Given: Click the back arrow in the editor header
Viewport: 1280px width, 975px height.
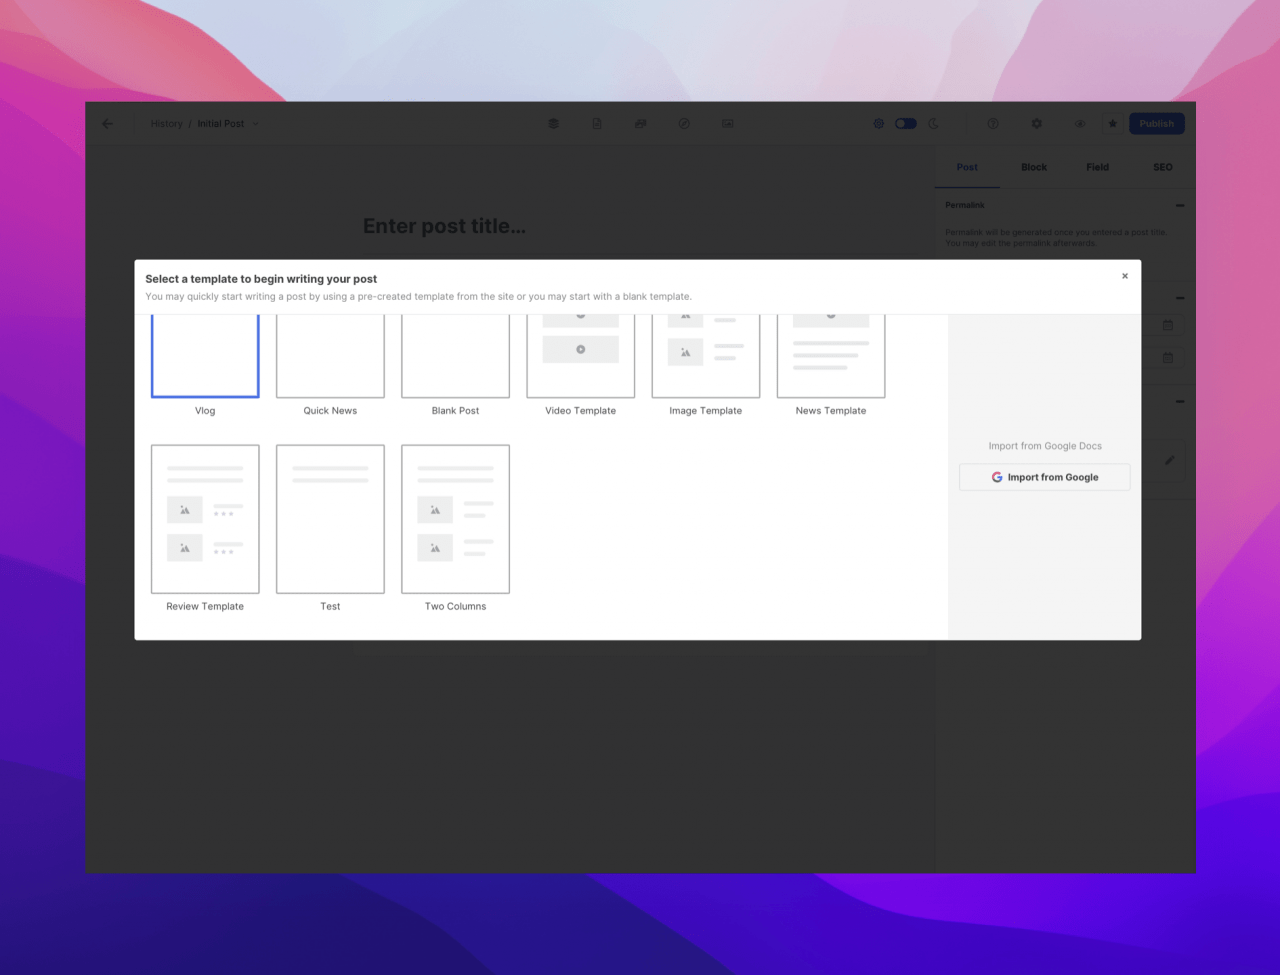Looking at the screenshot, I should tap(108, 124).
